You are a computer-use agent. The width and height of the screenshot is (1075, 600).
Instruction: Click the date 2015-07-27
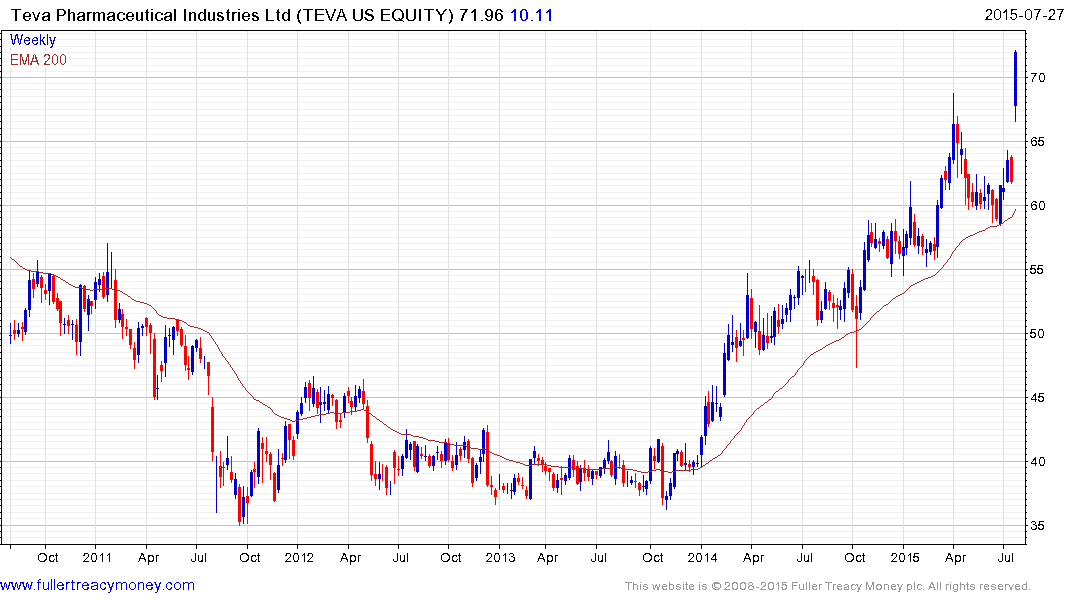click(x=1024, y=14)
